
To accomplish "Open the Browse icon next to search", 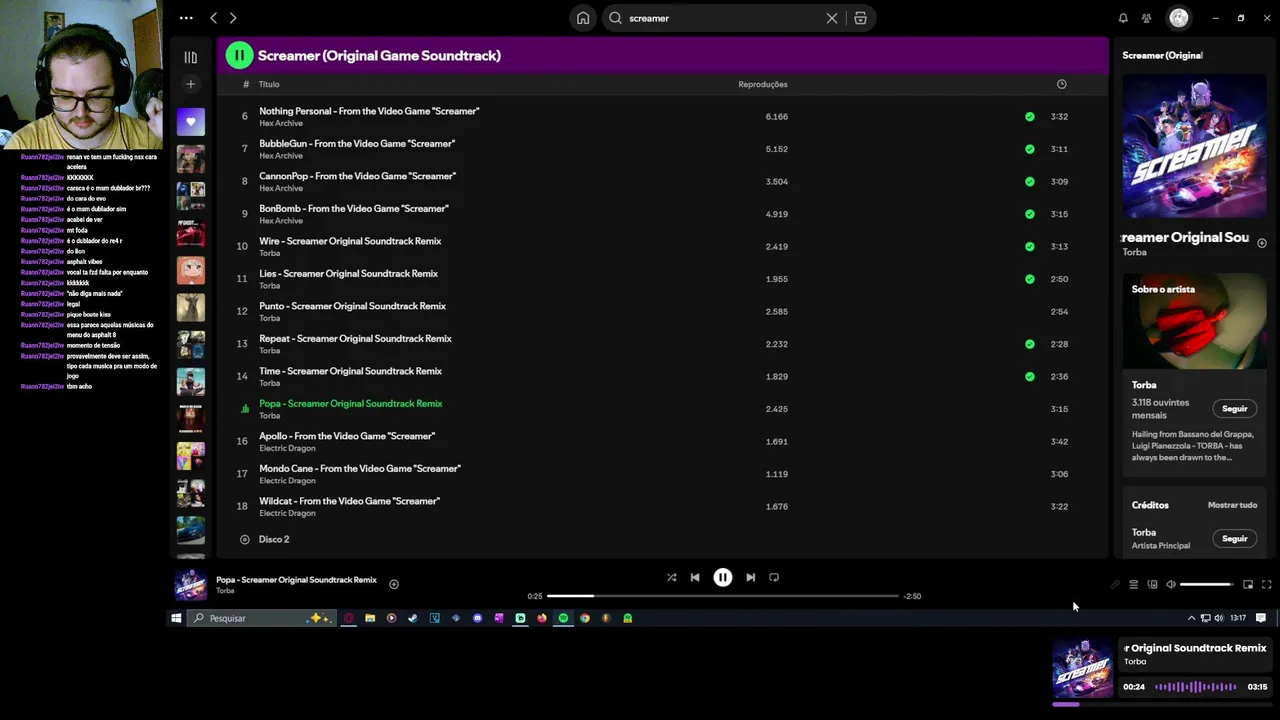I will (860, 18).
